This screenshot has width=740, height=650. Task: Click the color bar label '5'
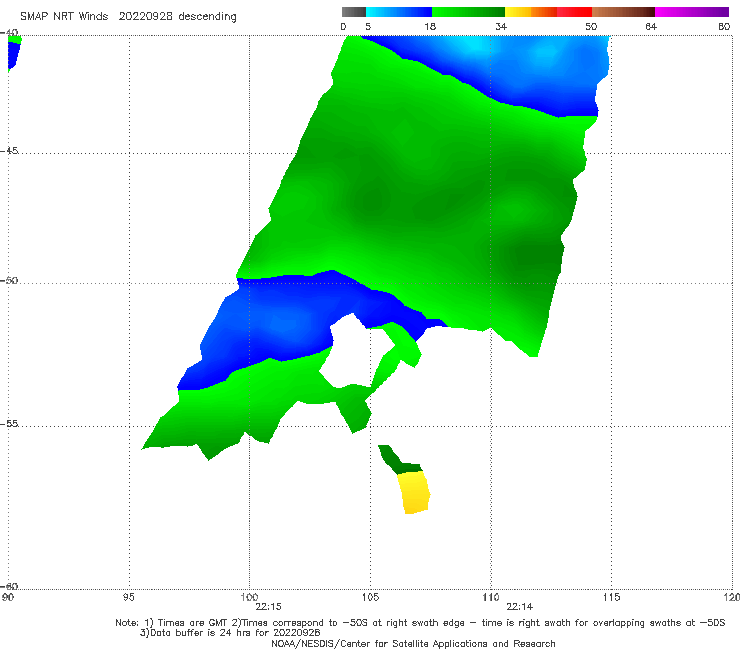[368, 27]
